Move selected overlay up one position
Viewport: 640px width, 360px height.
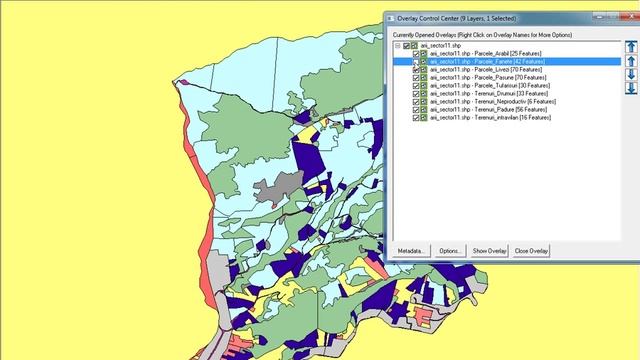click(x=631, y=61)
